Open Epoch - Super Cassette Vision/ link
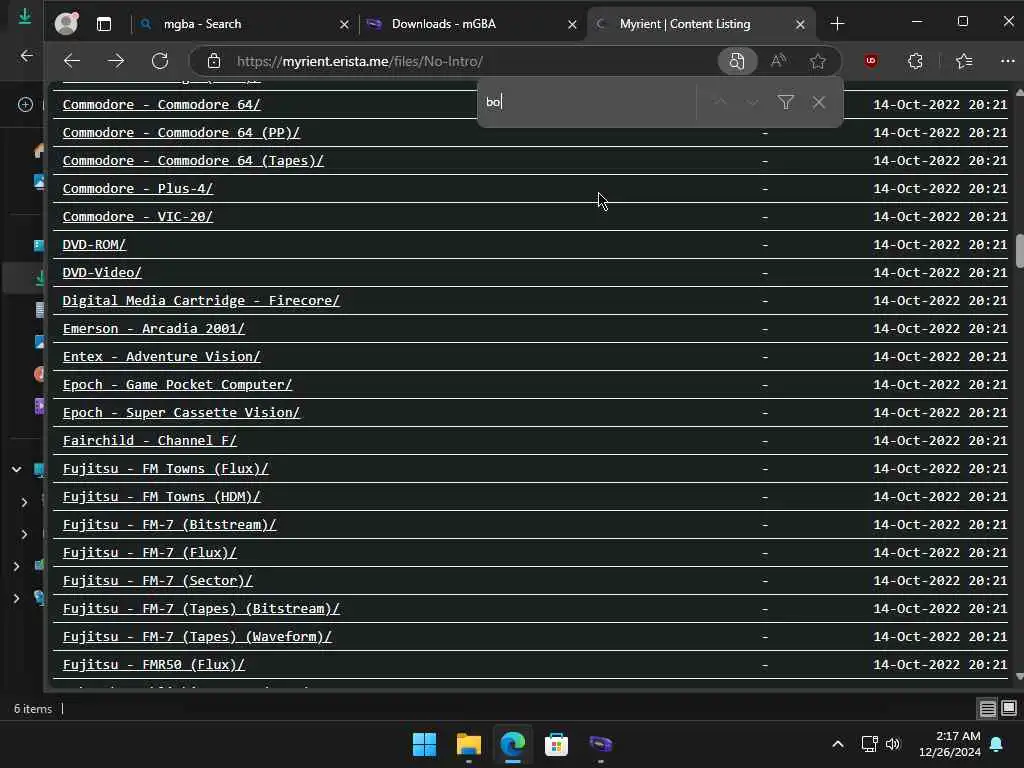 tap(181, 413)
